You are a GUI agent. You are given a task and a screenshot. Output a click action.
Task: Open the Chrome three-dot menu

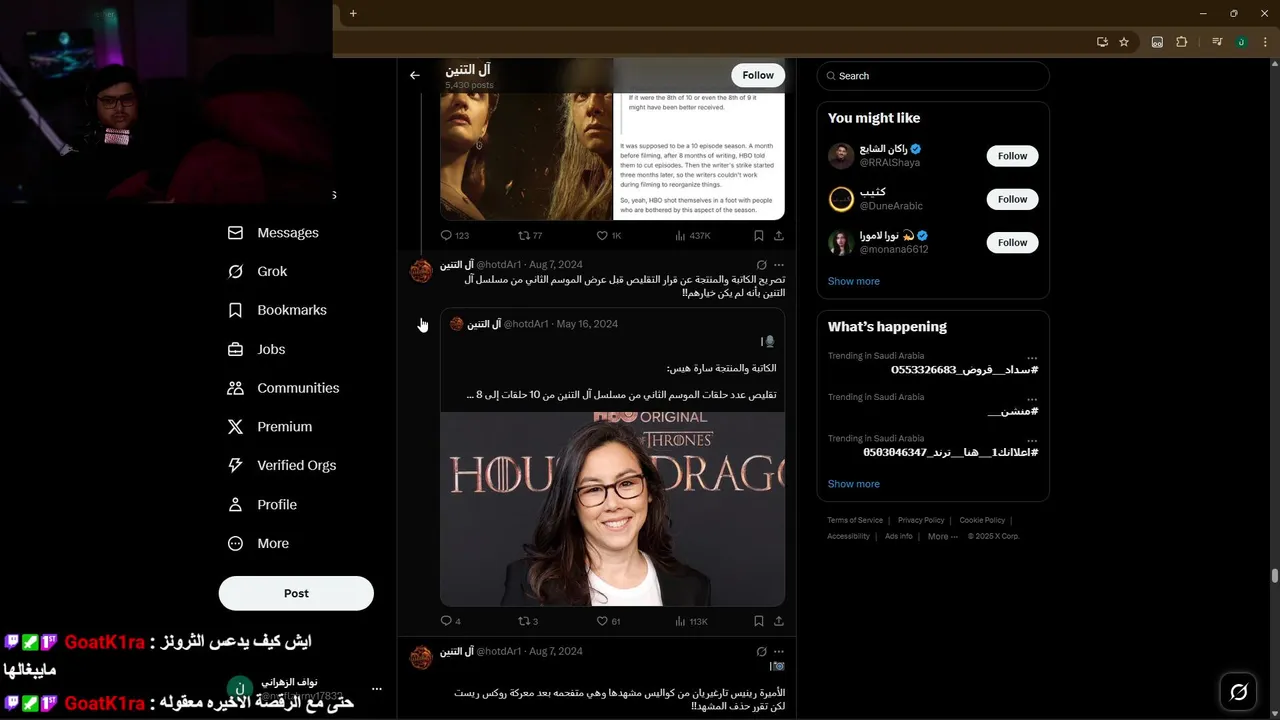click(x=1266, y=42)
